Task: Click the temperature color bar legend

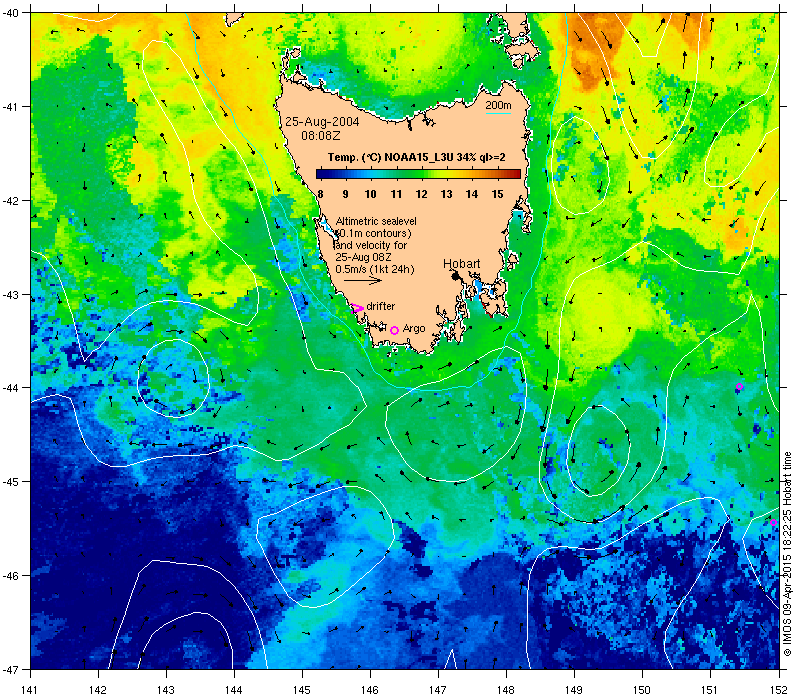Action: tap(418, 174)
